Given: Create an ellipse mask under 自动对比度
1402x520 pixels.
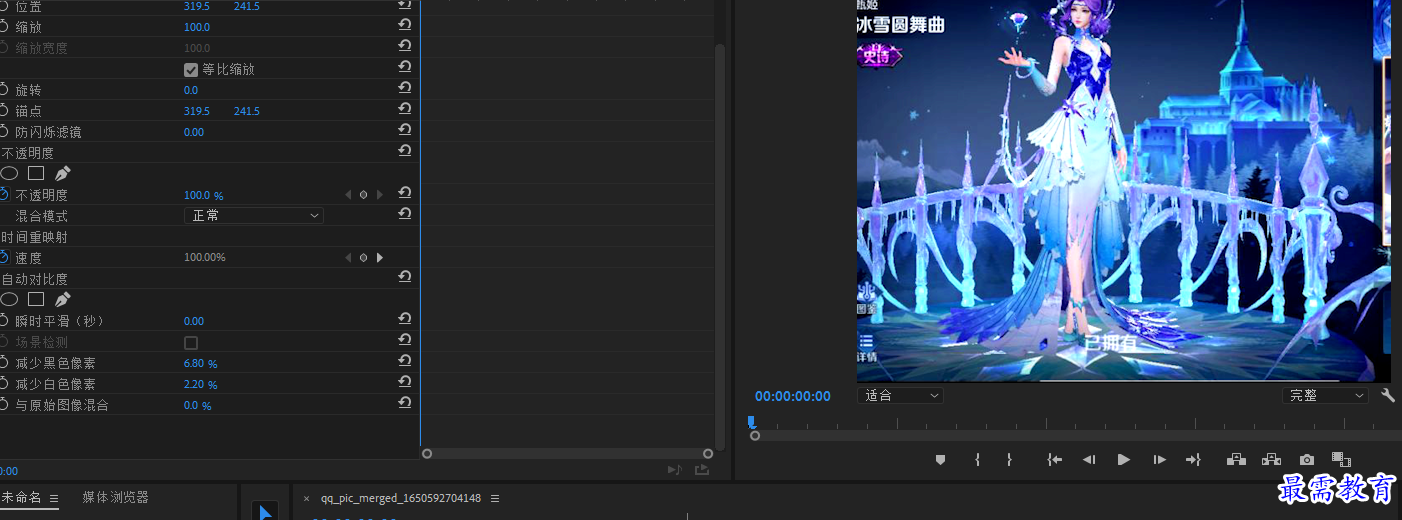Looking at the screenshot, I should 9,299.
